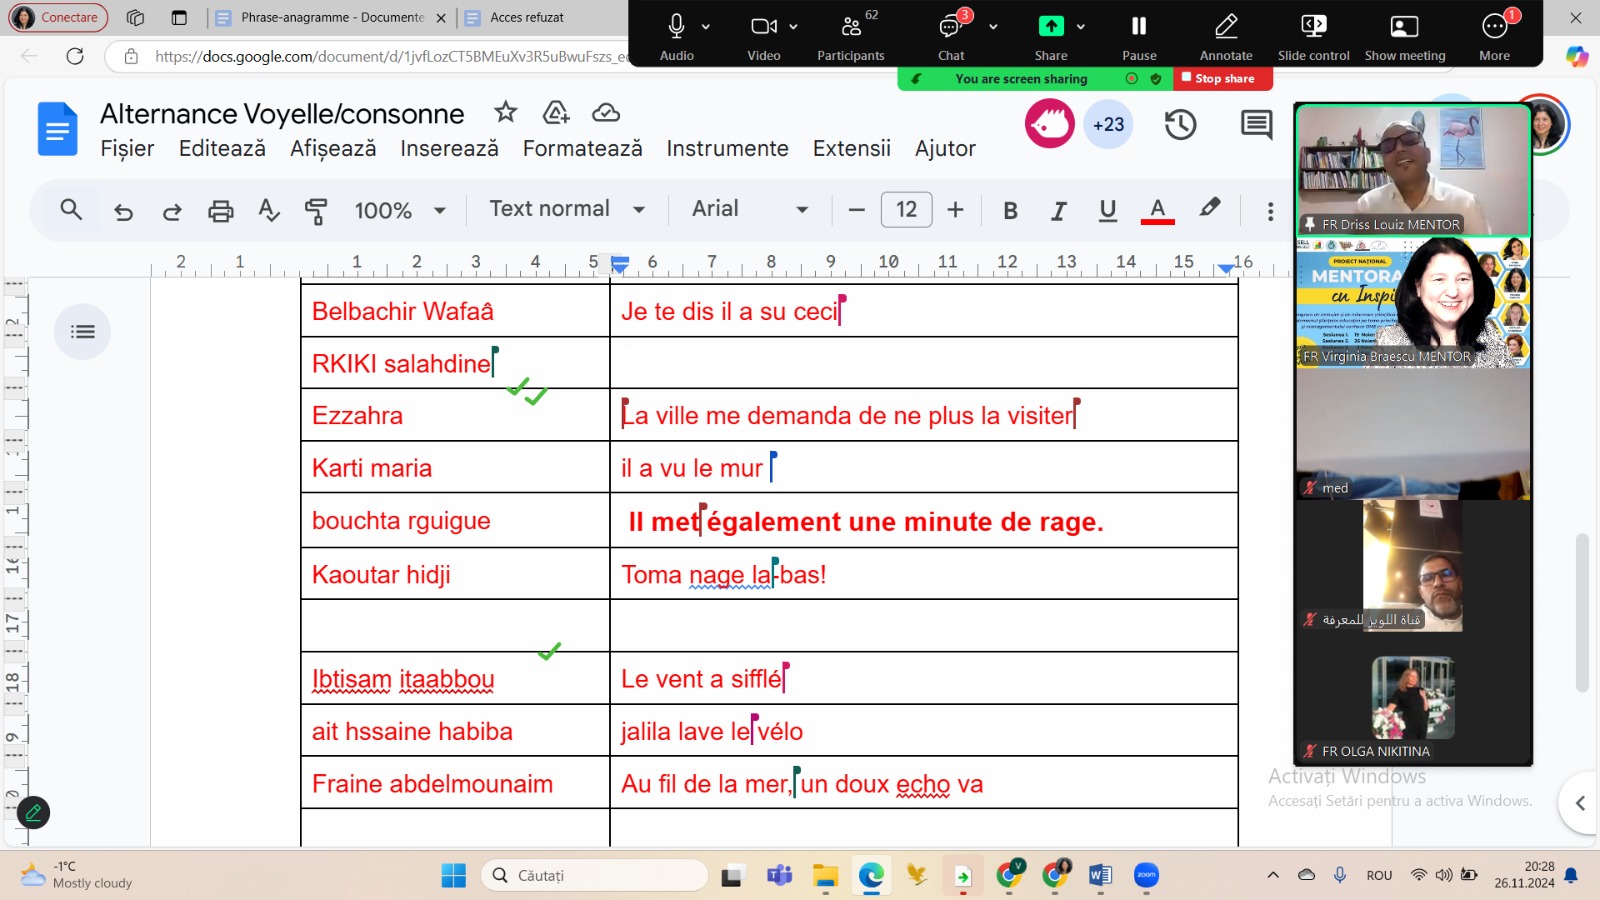This screenshot has width=1600, height=900.
Task: Open the text color picker
Action: click(x=1157, y=209)
